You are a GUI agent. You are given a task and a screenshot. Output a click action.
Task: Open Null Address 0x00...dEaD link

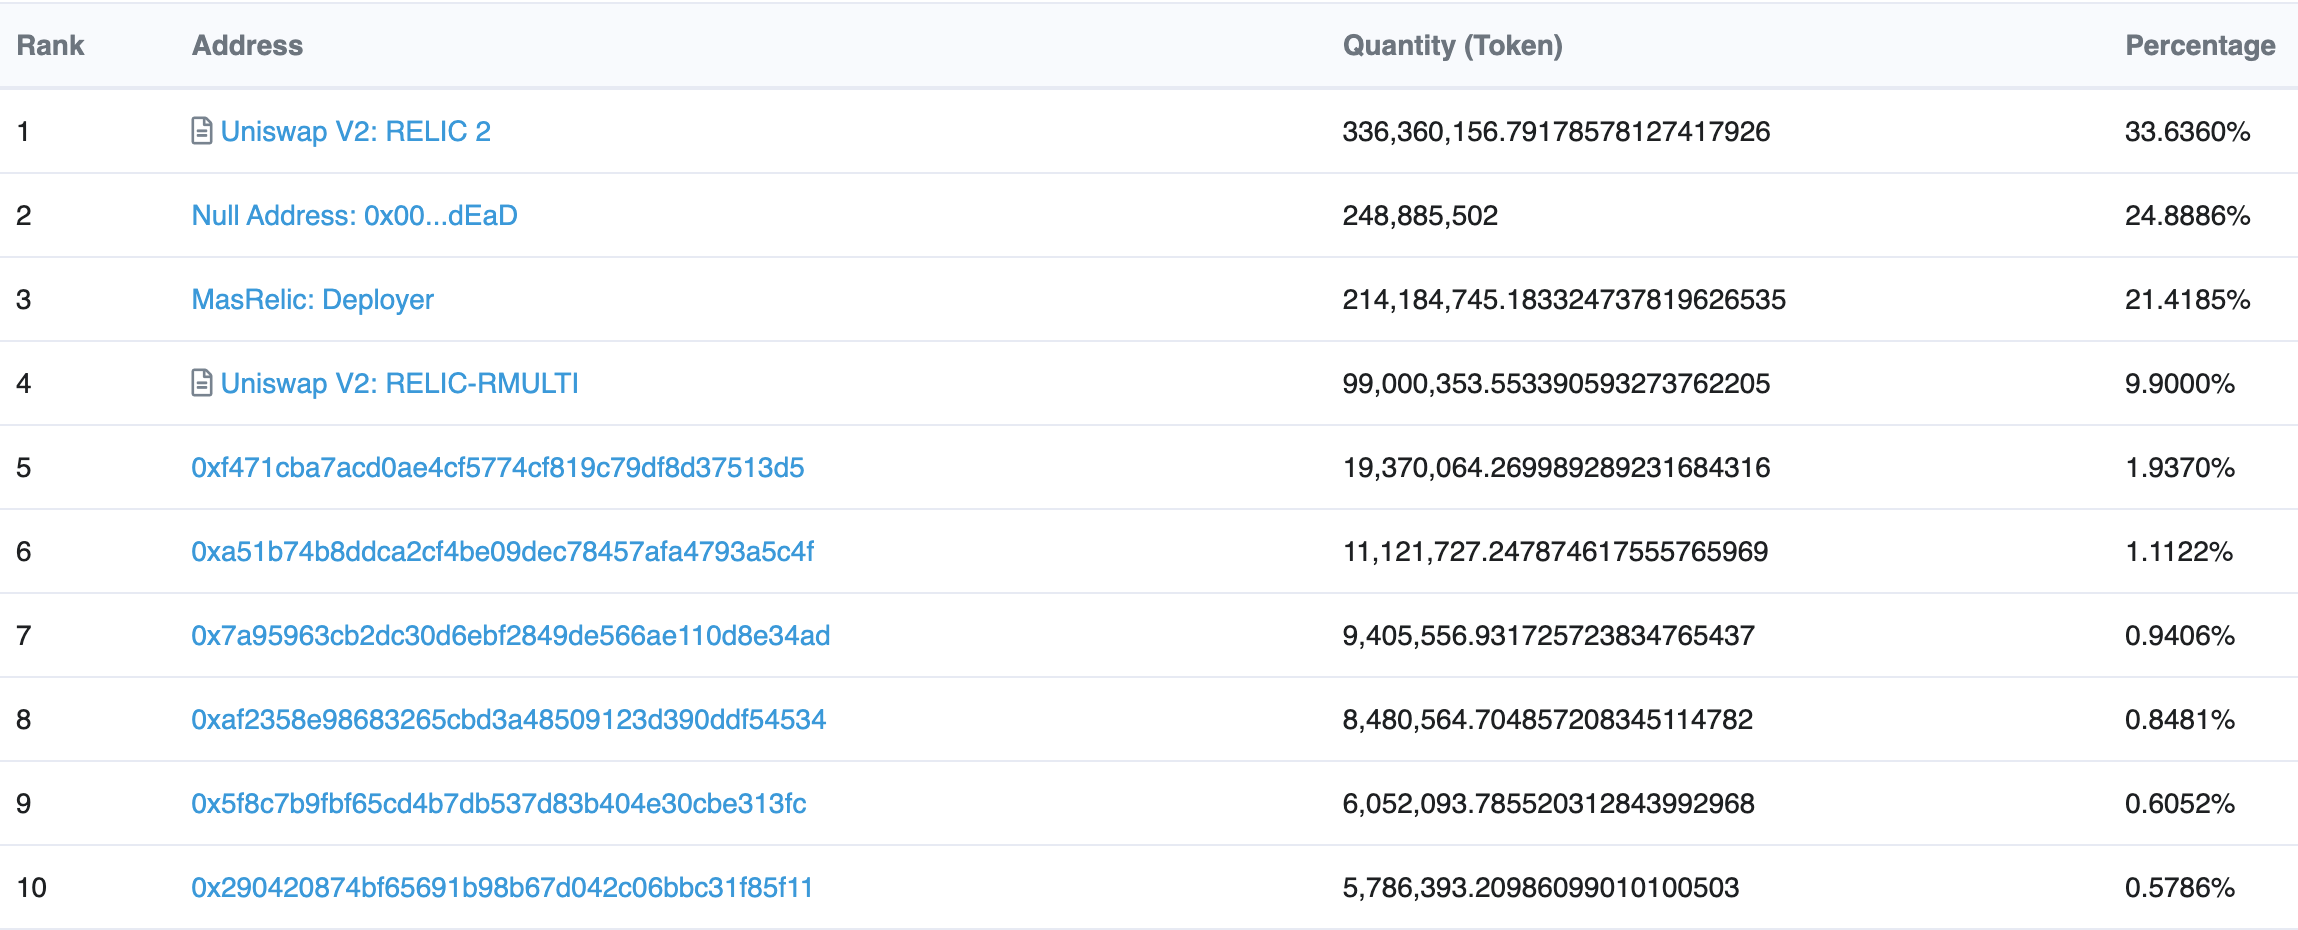pyautogui.click(x=354, y=215)
